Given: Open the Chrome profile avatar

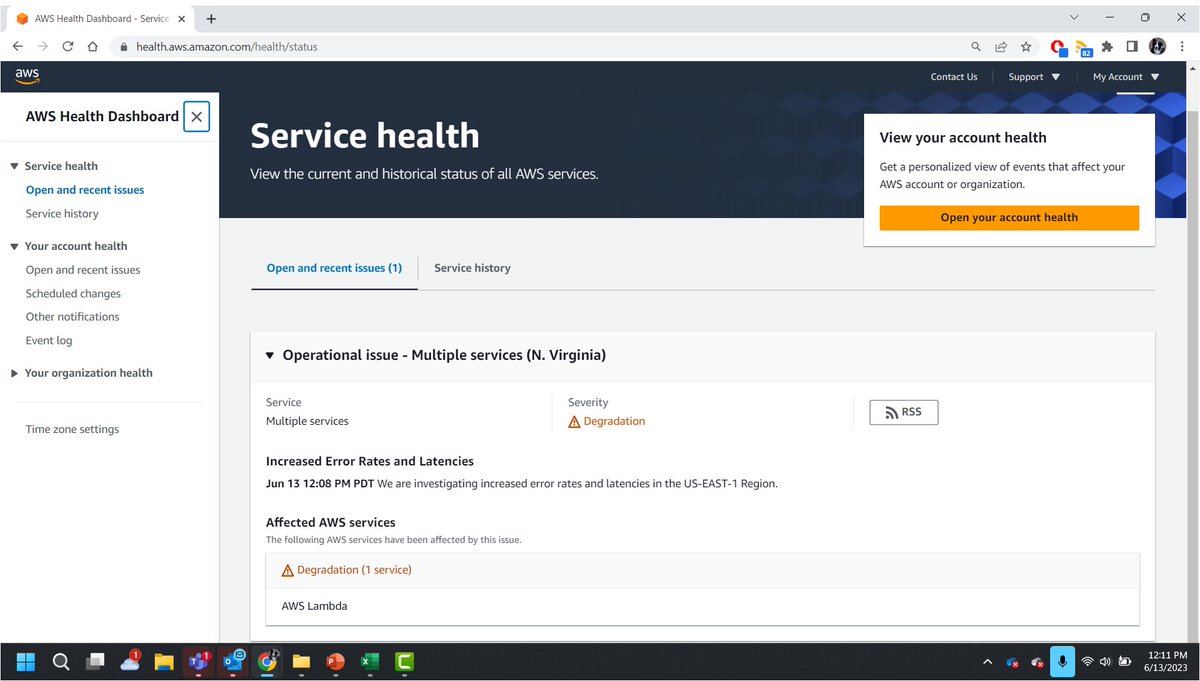Looking at the screenshot, I should pos(1157,46).
